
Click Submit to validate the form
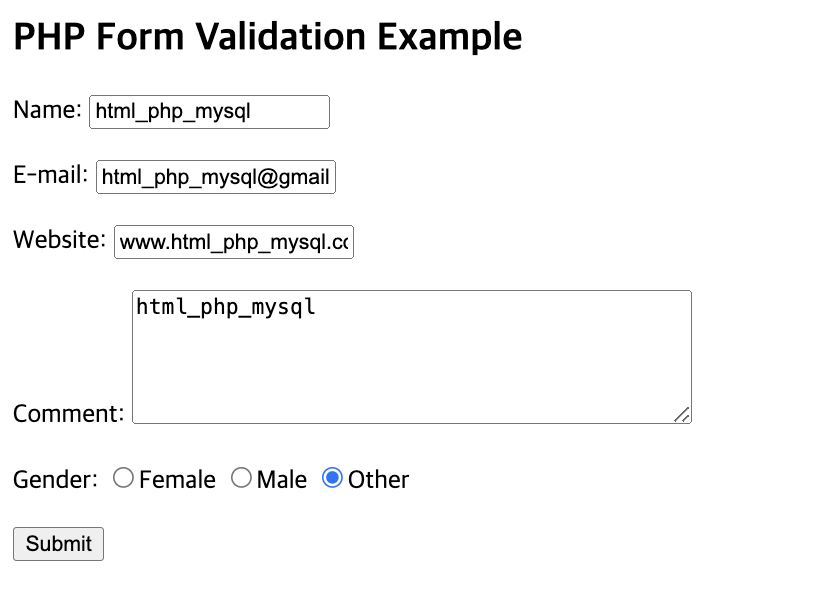click(x=57, y=544)
